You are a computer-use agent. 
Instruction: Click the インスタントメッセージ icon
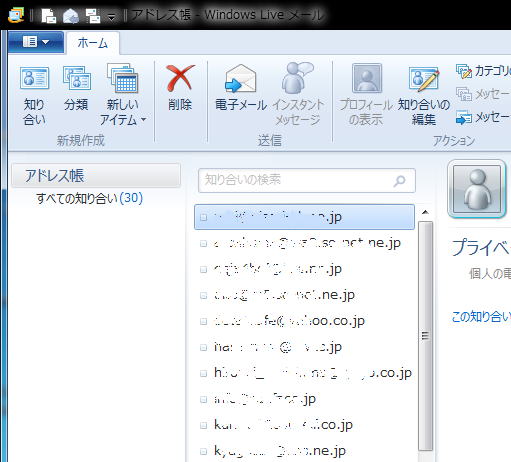pos(298,79)
